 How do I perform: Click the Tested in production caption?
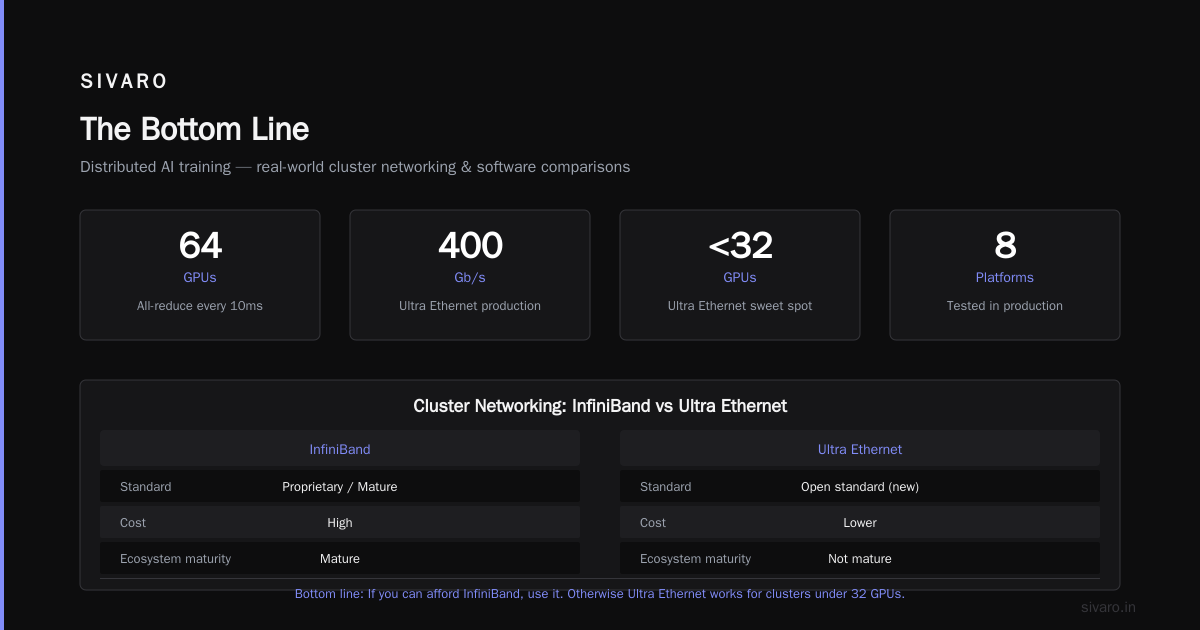click(1005, 306)
